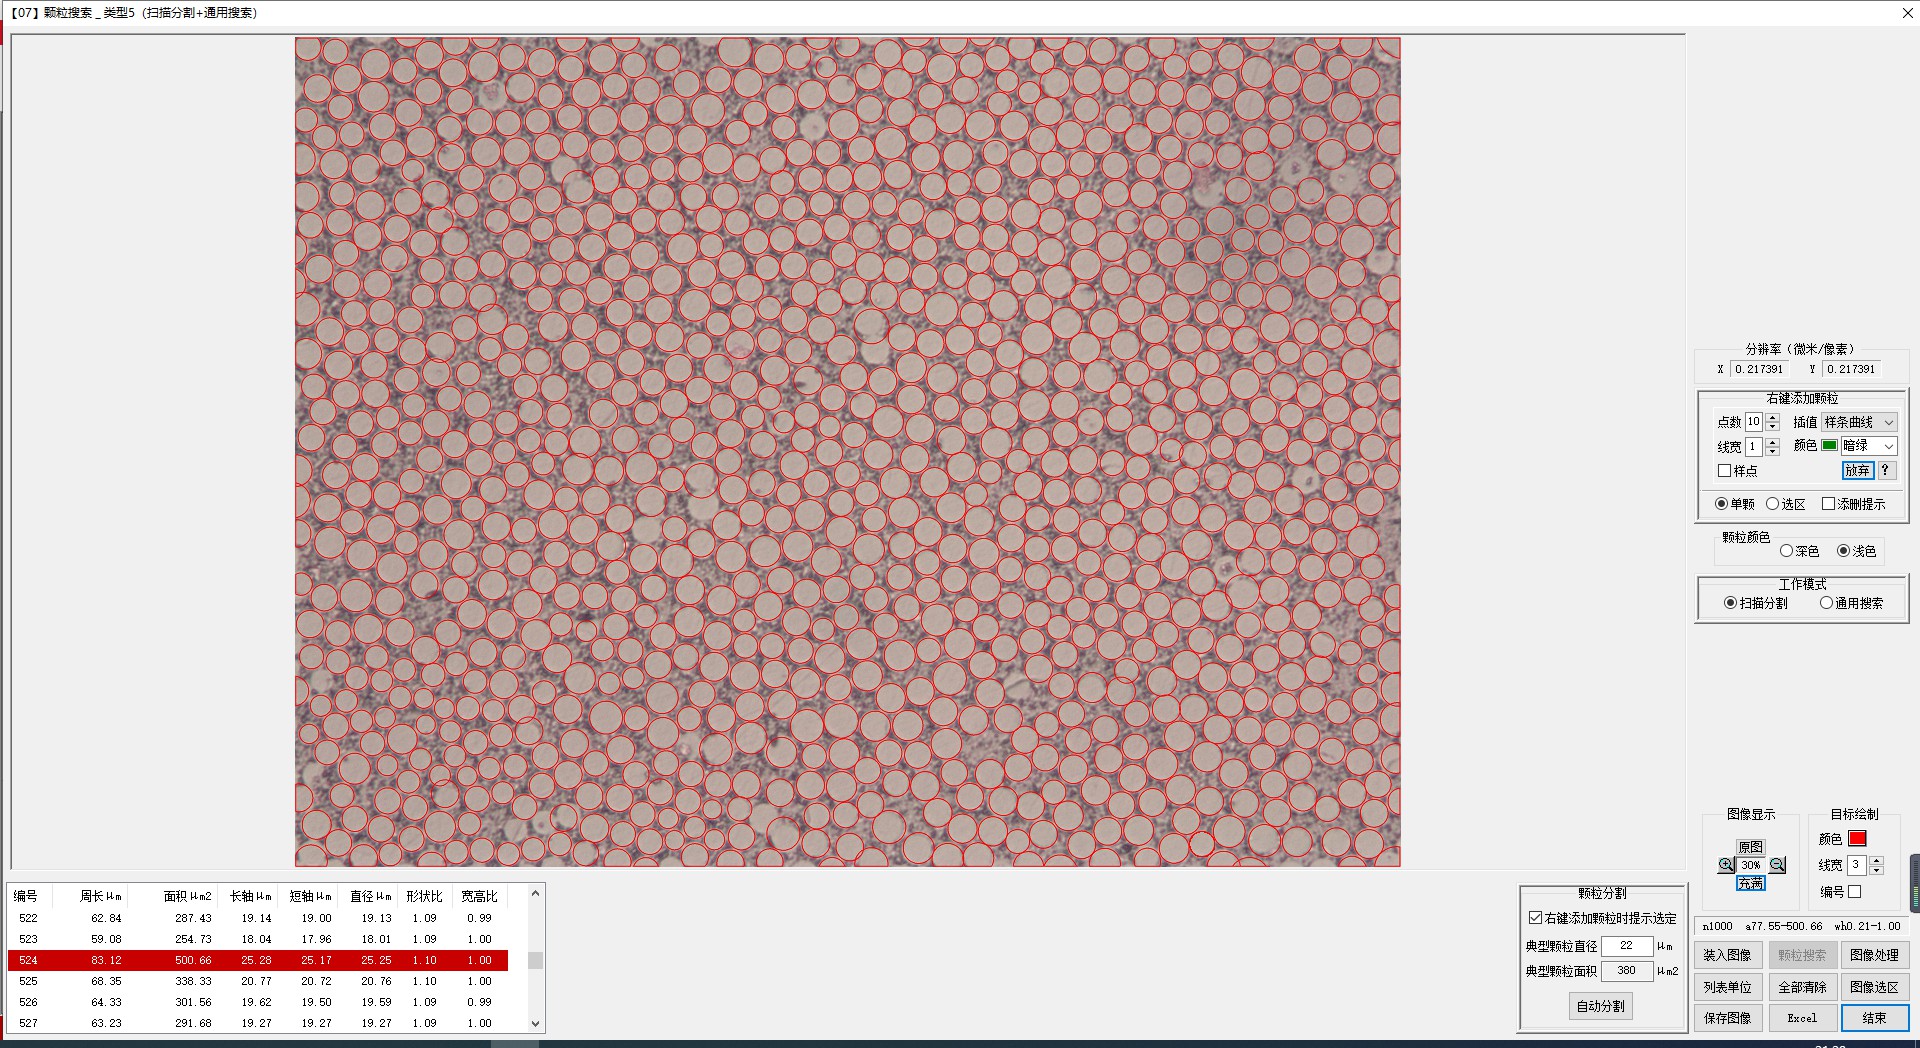Increase the 点数 point count stepper
This screenshot has height=1048, width=1920.
1773,417
